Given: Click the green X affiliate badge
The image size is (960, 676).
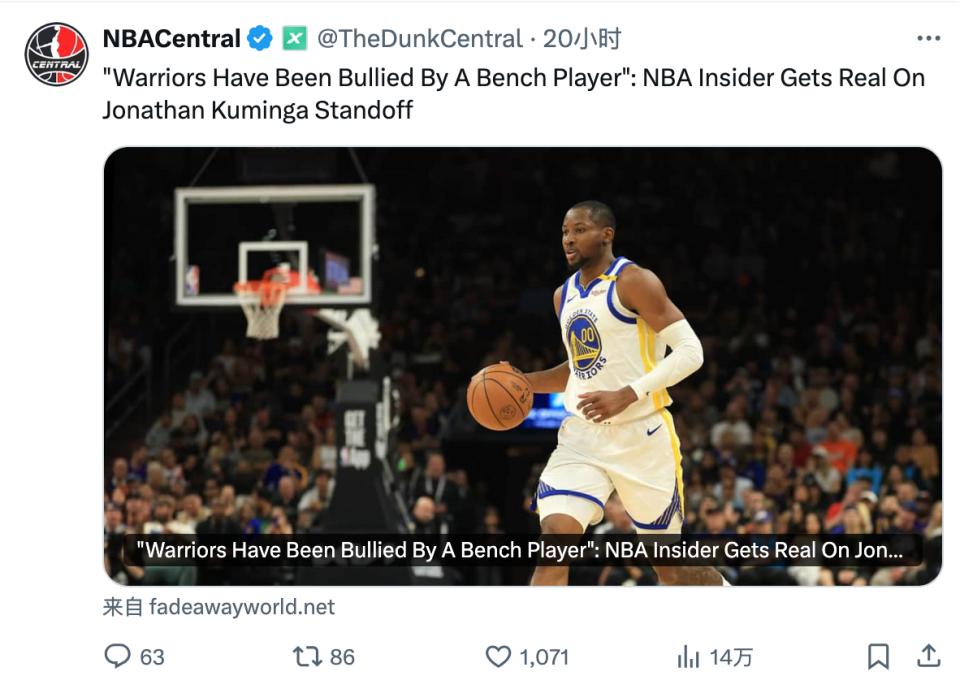Looking at the screenshot, I should click(x=293, y=39).
